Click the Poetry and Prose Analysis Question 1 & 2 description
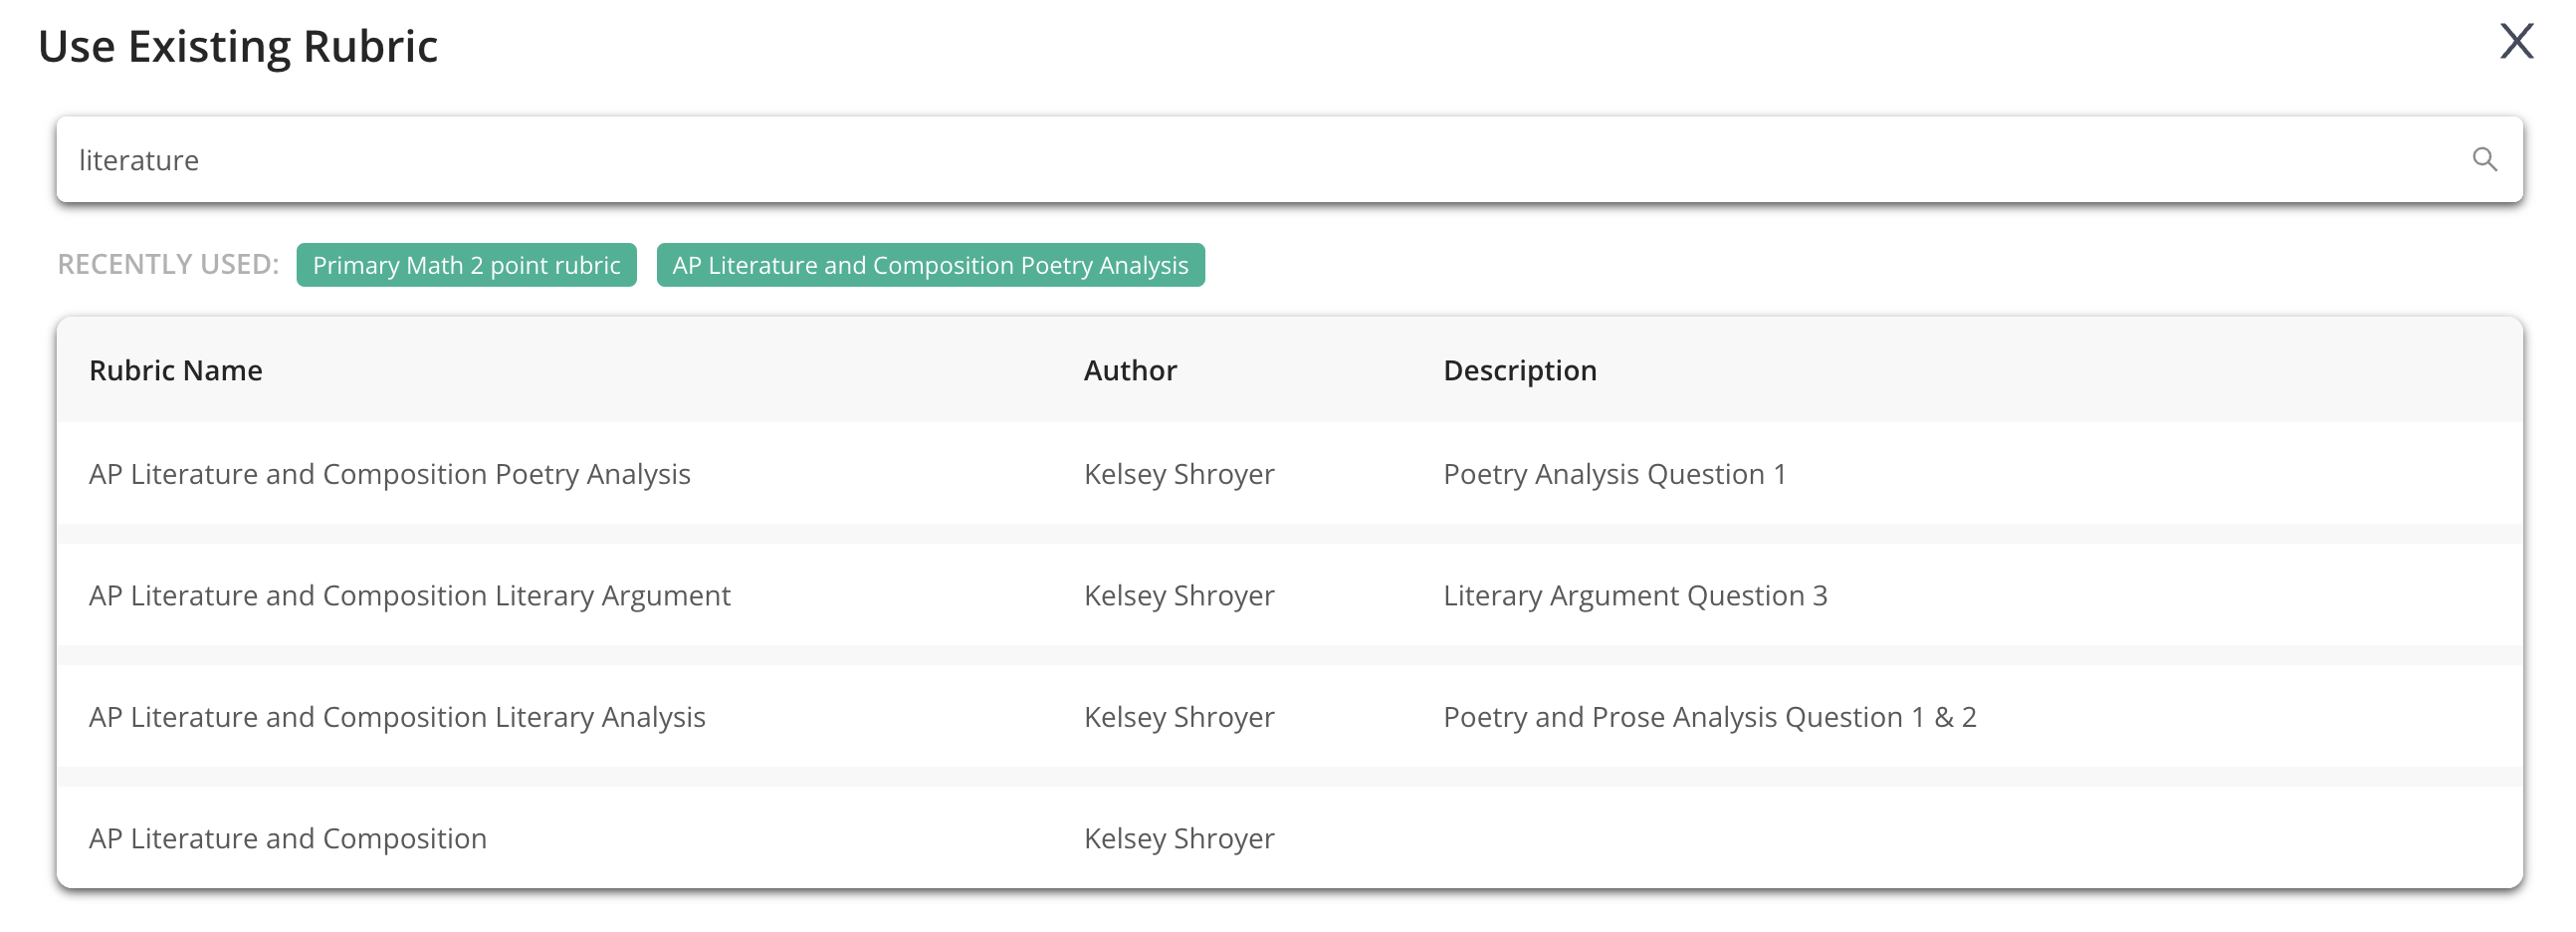Screen dimensions: 2576x932 click(1708, 716)
